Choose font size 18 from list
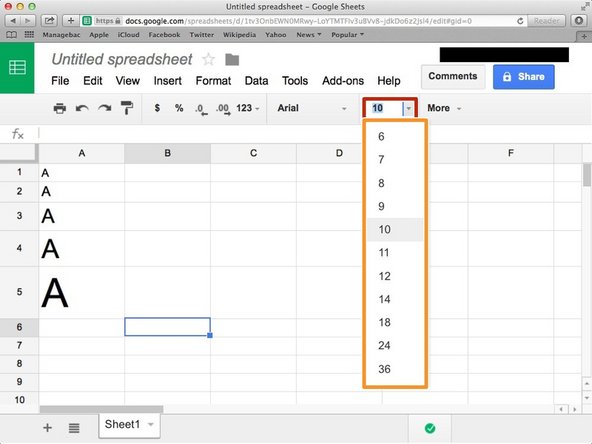592x444 pixels. 395,322
